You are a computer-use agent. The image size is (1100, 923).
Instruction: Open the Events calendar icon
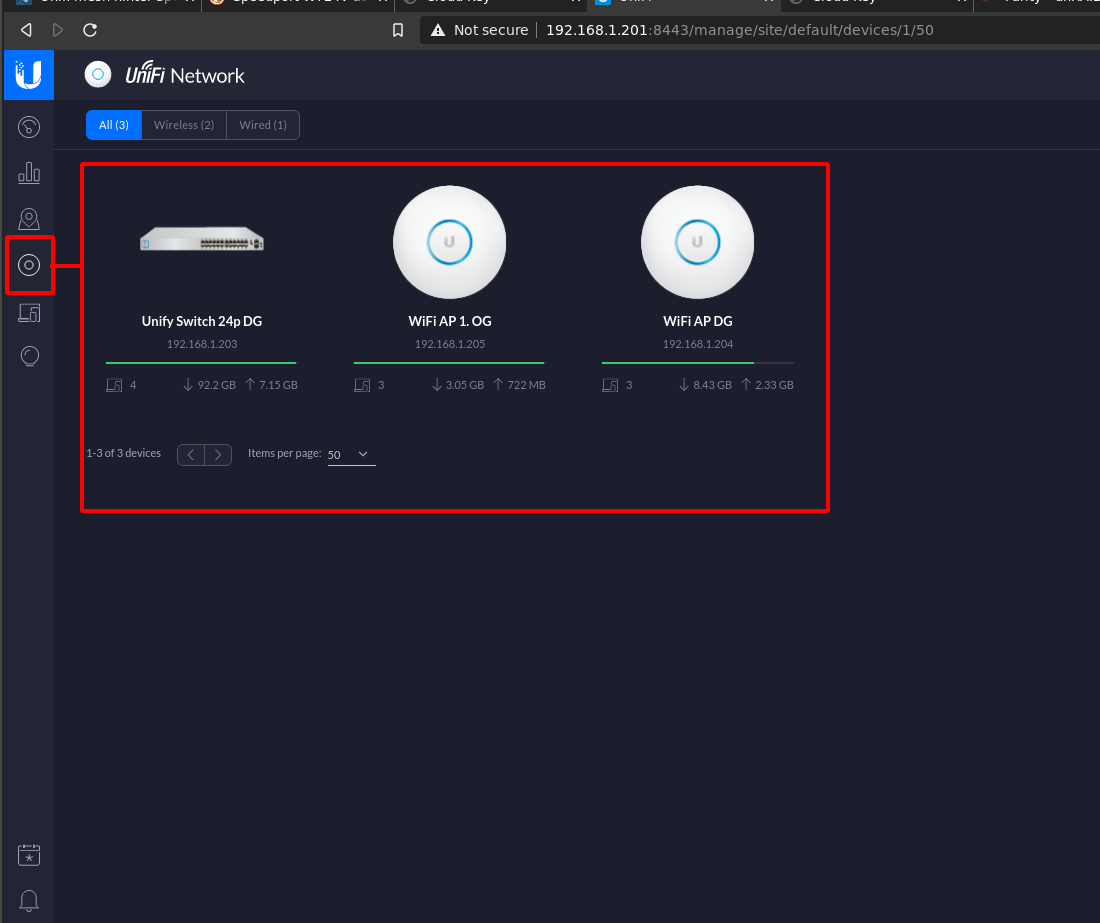(x=29, y=855)
